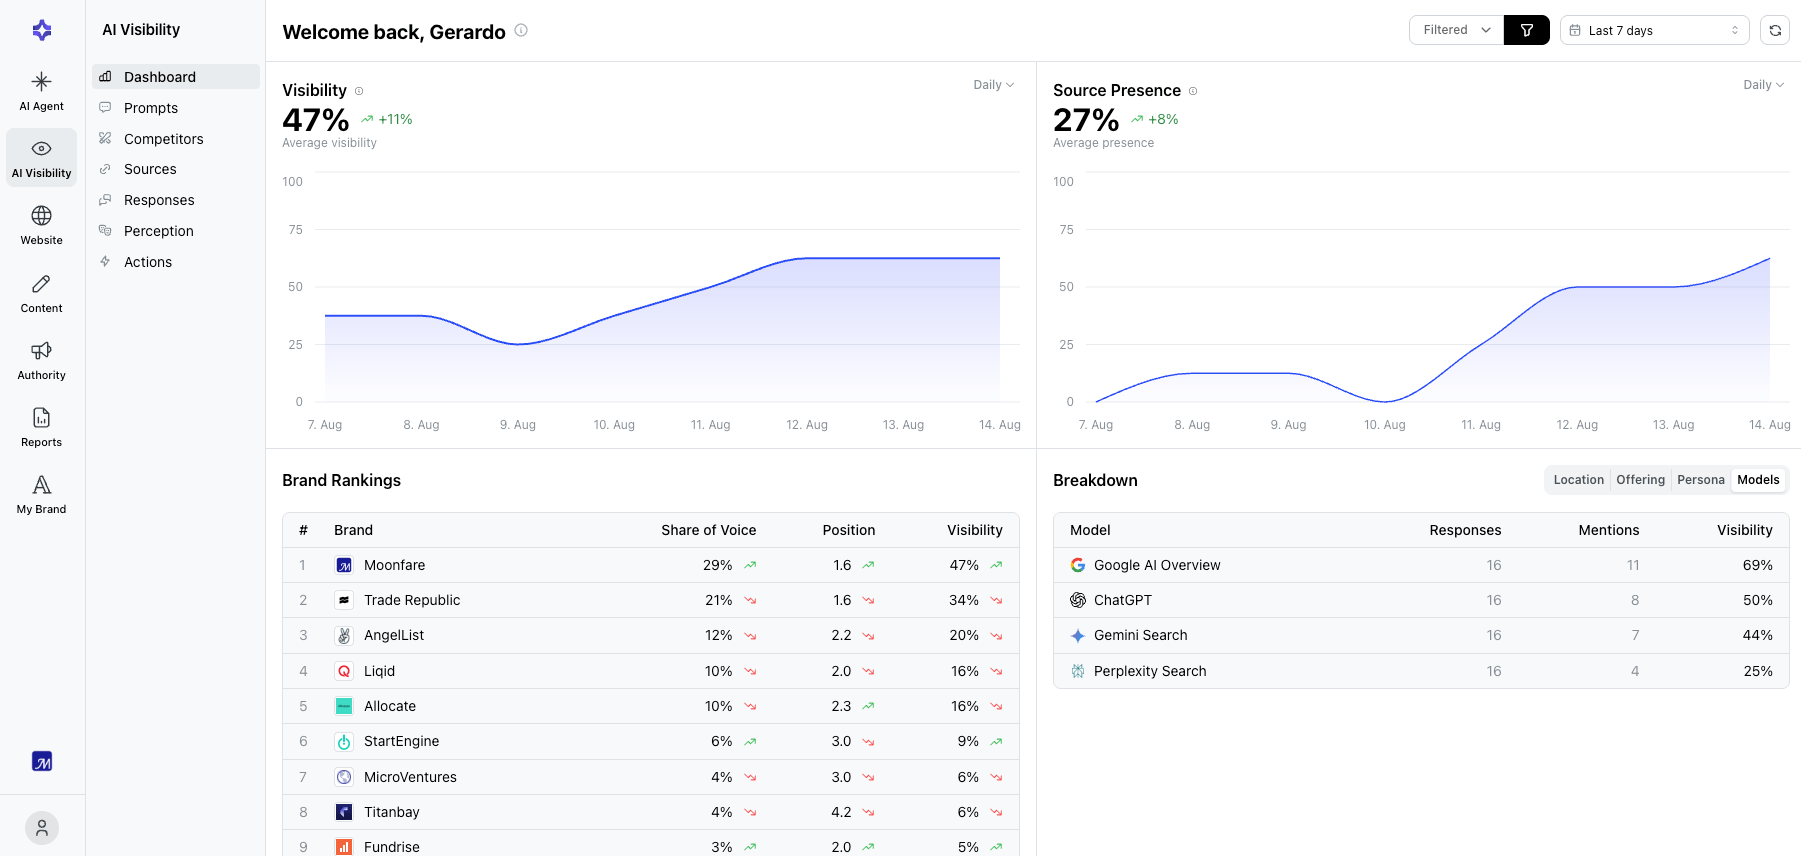
Task: Click the +11% visibility change indicator
Action: [387, 119]
